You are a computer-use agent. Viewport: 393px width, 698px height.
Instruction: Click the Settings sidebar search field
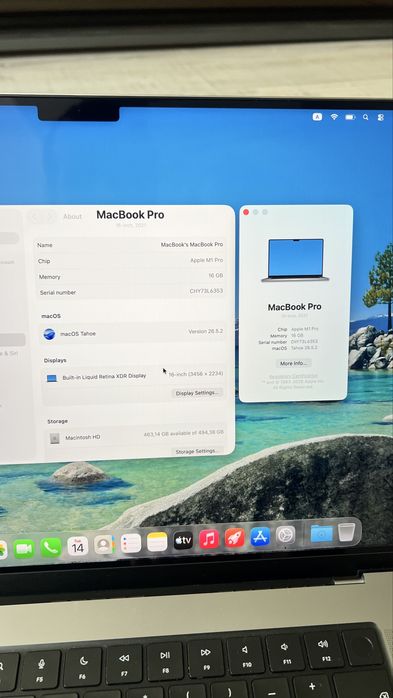pyautogui.click(x=9, y=238)
